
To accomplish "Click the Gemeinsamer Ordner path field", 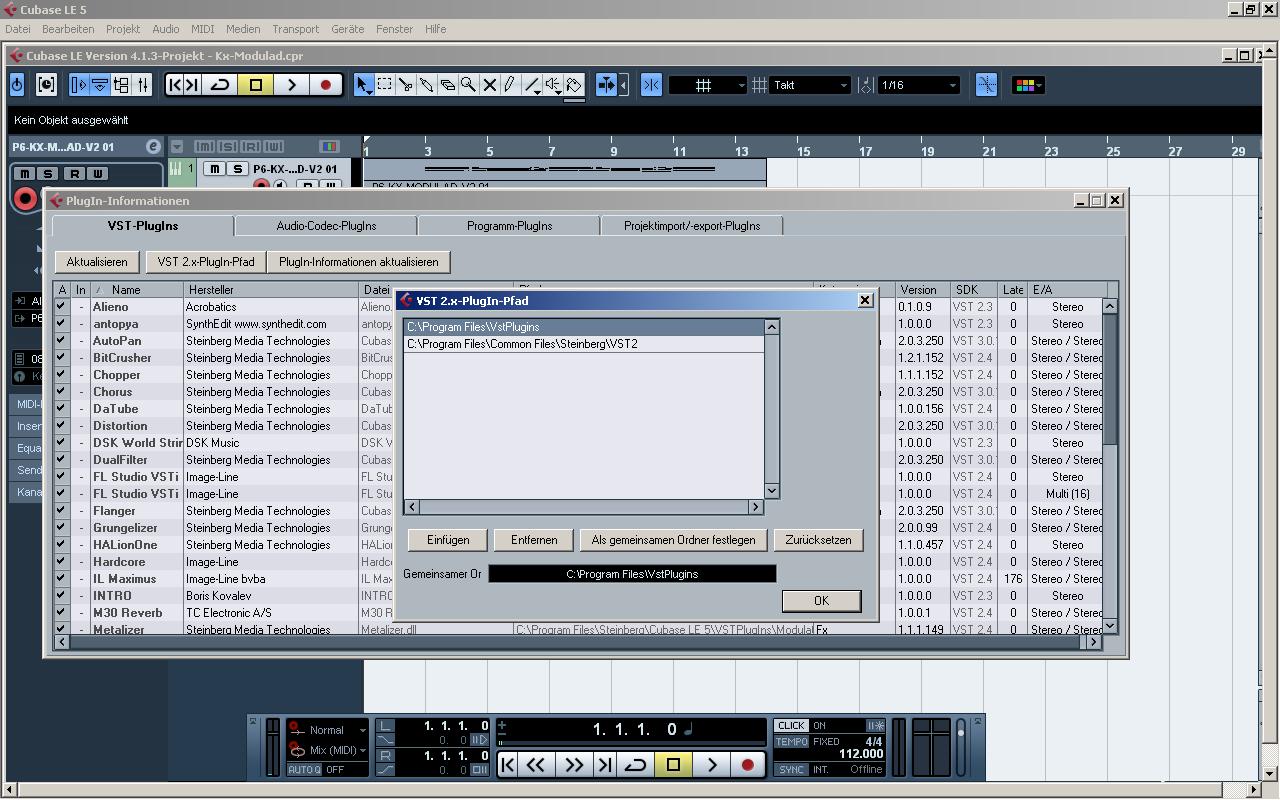I will pos(632,574).
